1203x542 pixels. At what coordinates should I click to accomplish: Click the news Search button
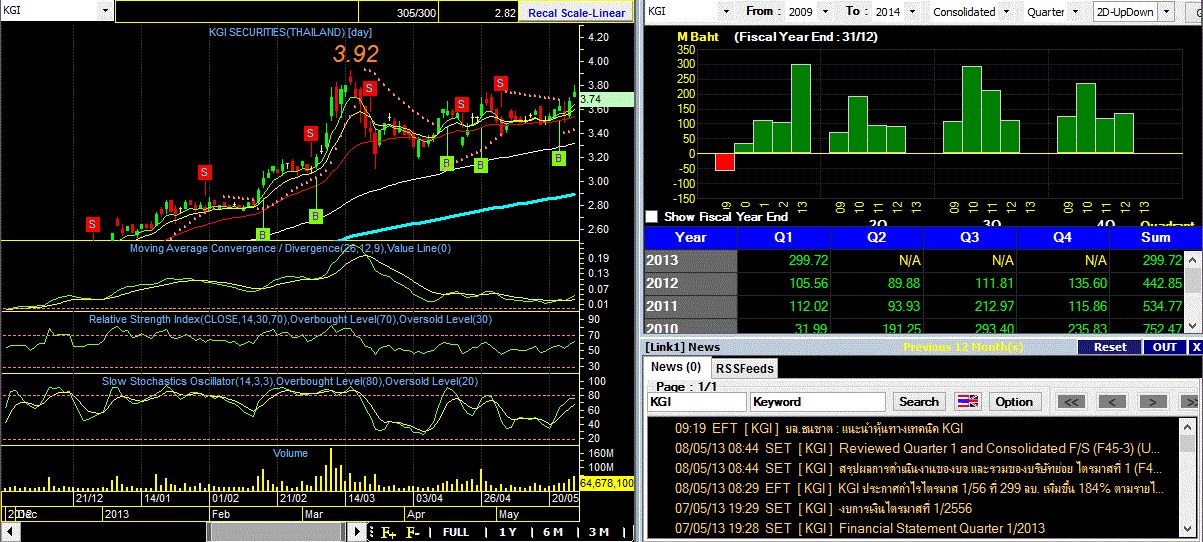tap(919, 401)
